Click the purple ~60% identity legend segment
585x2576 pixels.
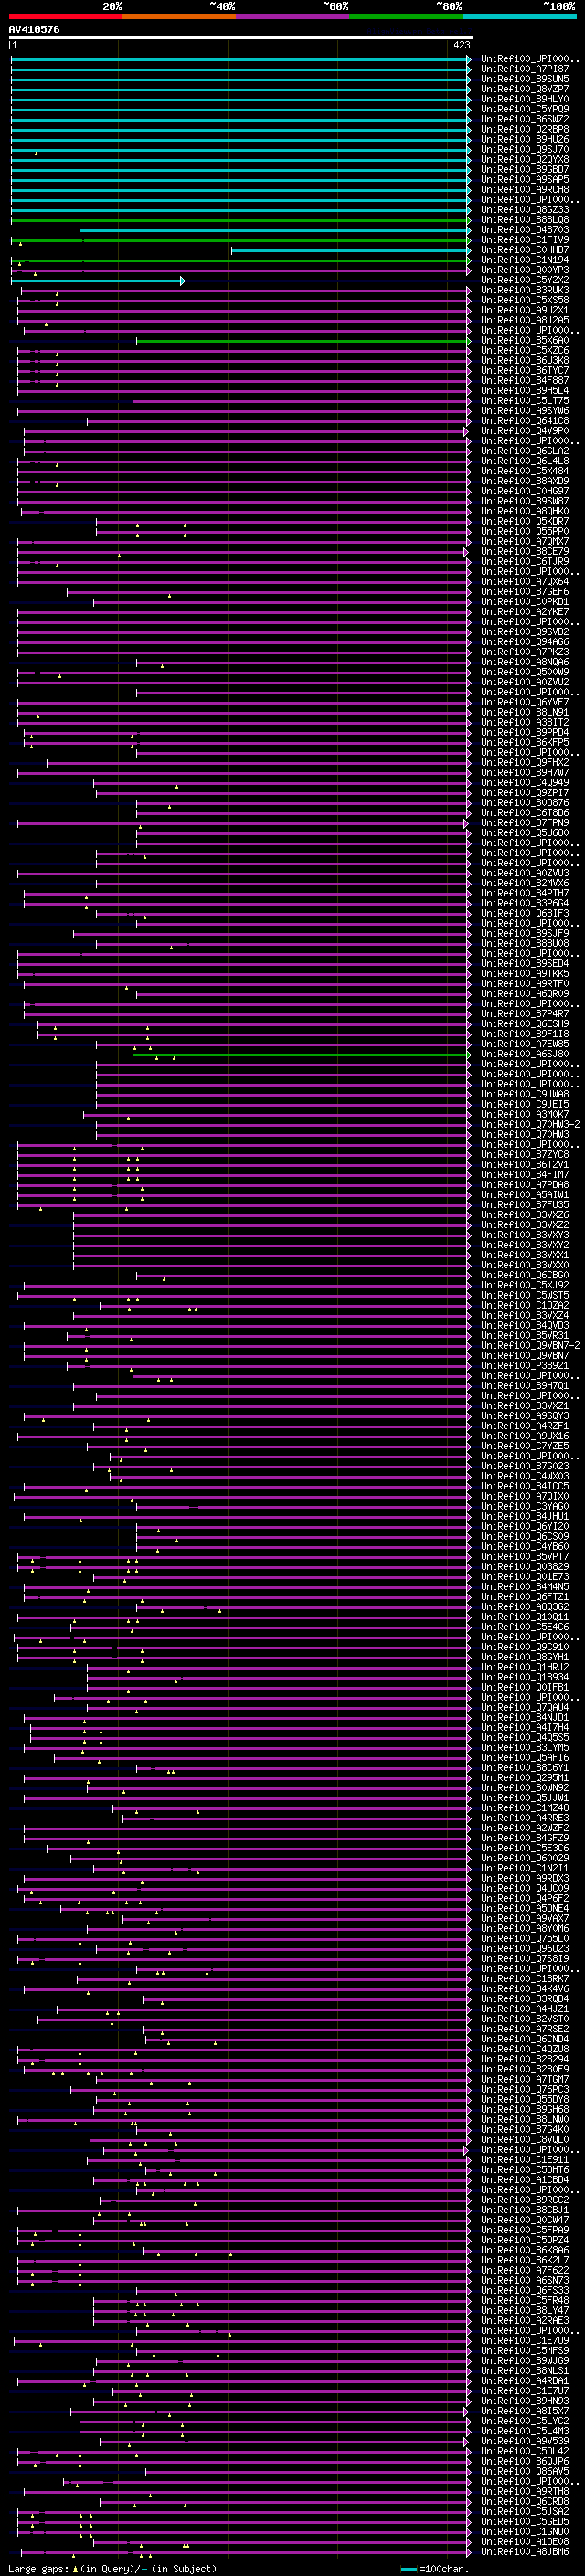tap(293, 16)
